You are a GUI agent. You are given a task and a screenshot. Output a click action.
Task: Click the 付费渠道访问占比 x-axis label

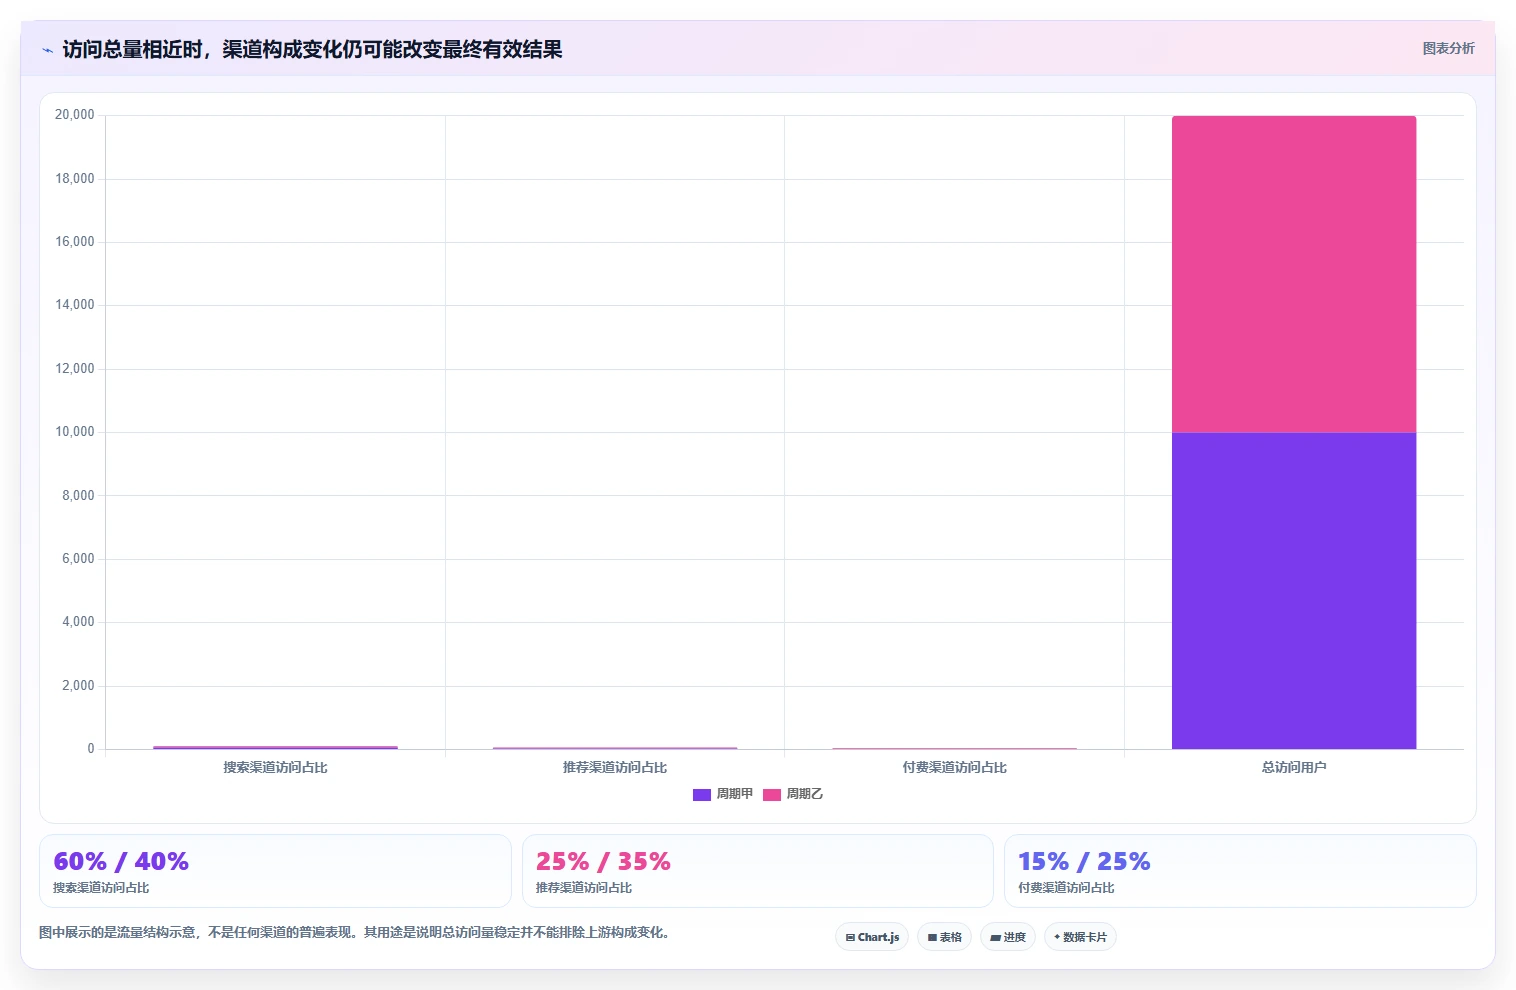point(954,767)
